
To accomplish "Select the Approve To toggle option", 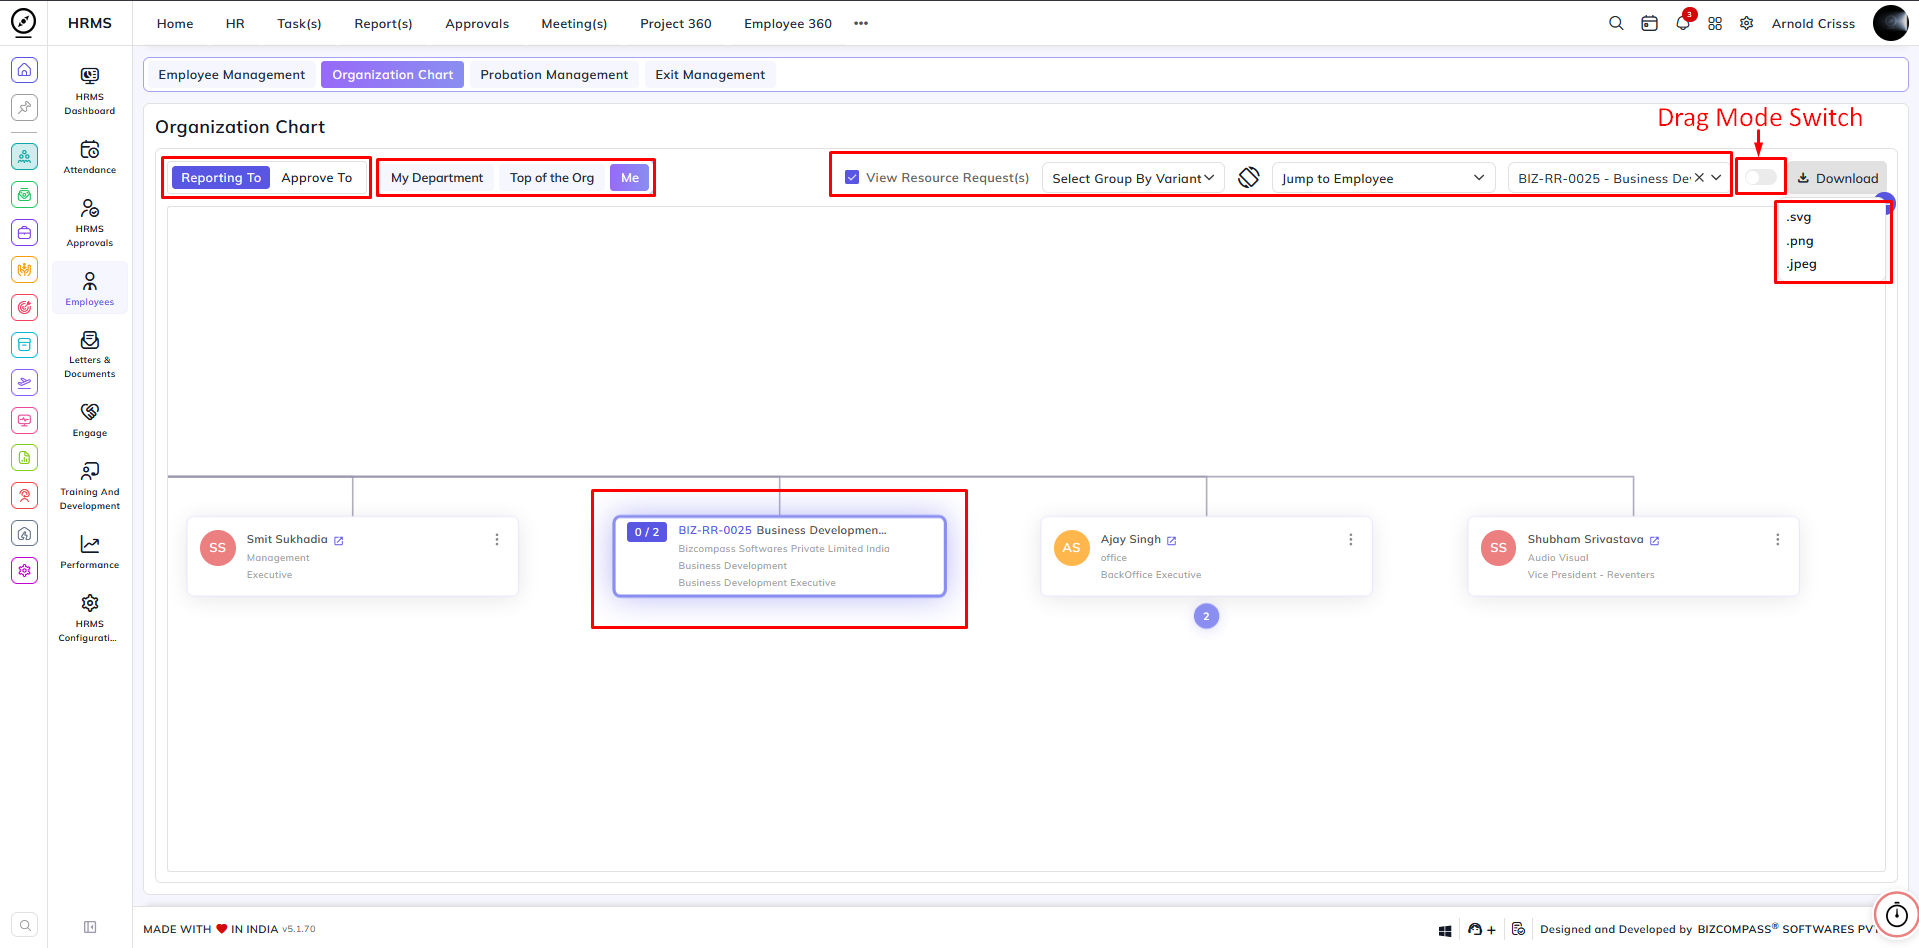I will pos(316,178).
